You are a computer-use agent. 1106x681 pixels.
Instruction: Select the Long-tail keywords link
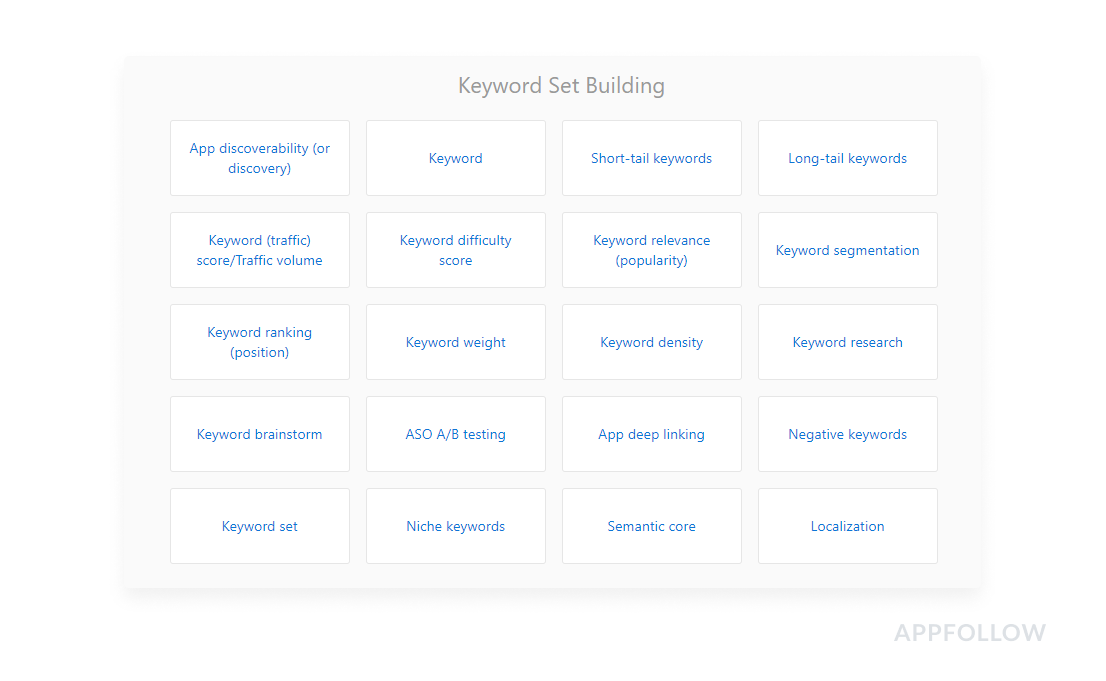(x=848, y=158)
